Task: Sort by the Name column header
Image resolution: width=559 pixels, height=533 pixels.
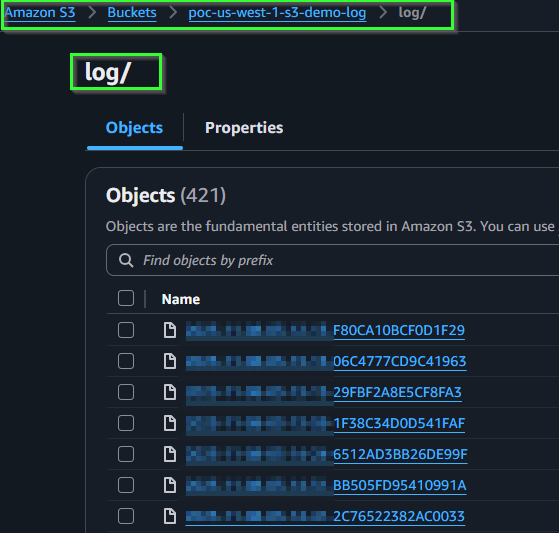Action: tap(181, 299)
